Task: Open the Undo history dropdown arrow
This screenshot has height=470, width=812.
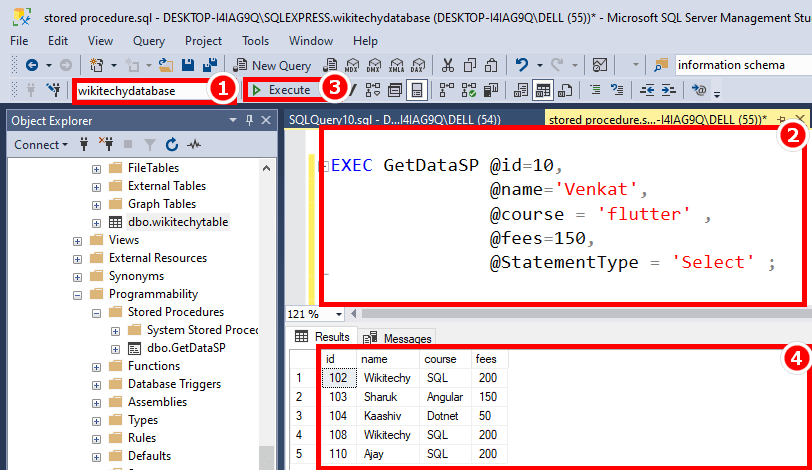Action: (x=540, y=65)
